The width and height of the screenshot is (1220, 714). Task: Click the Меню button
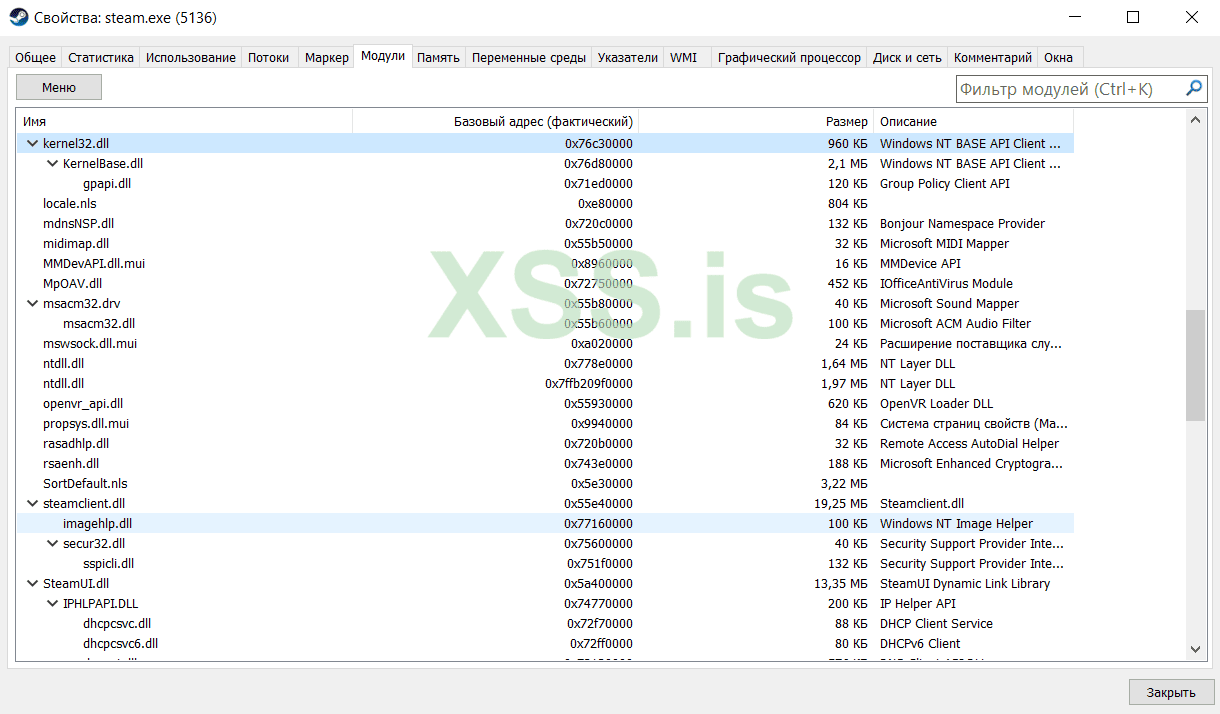pos(59,88)
